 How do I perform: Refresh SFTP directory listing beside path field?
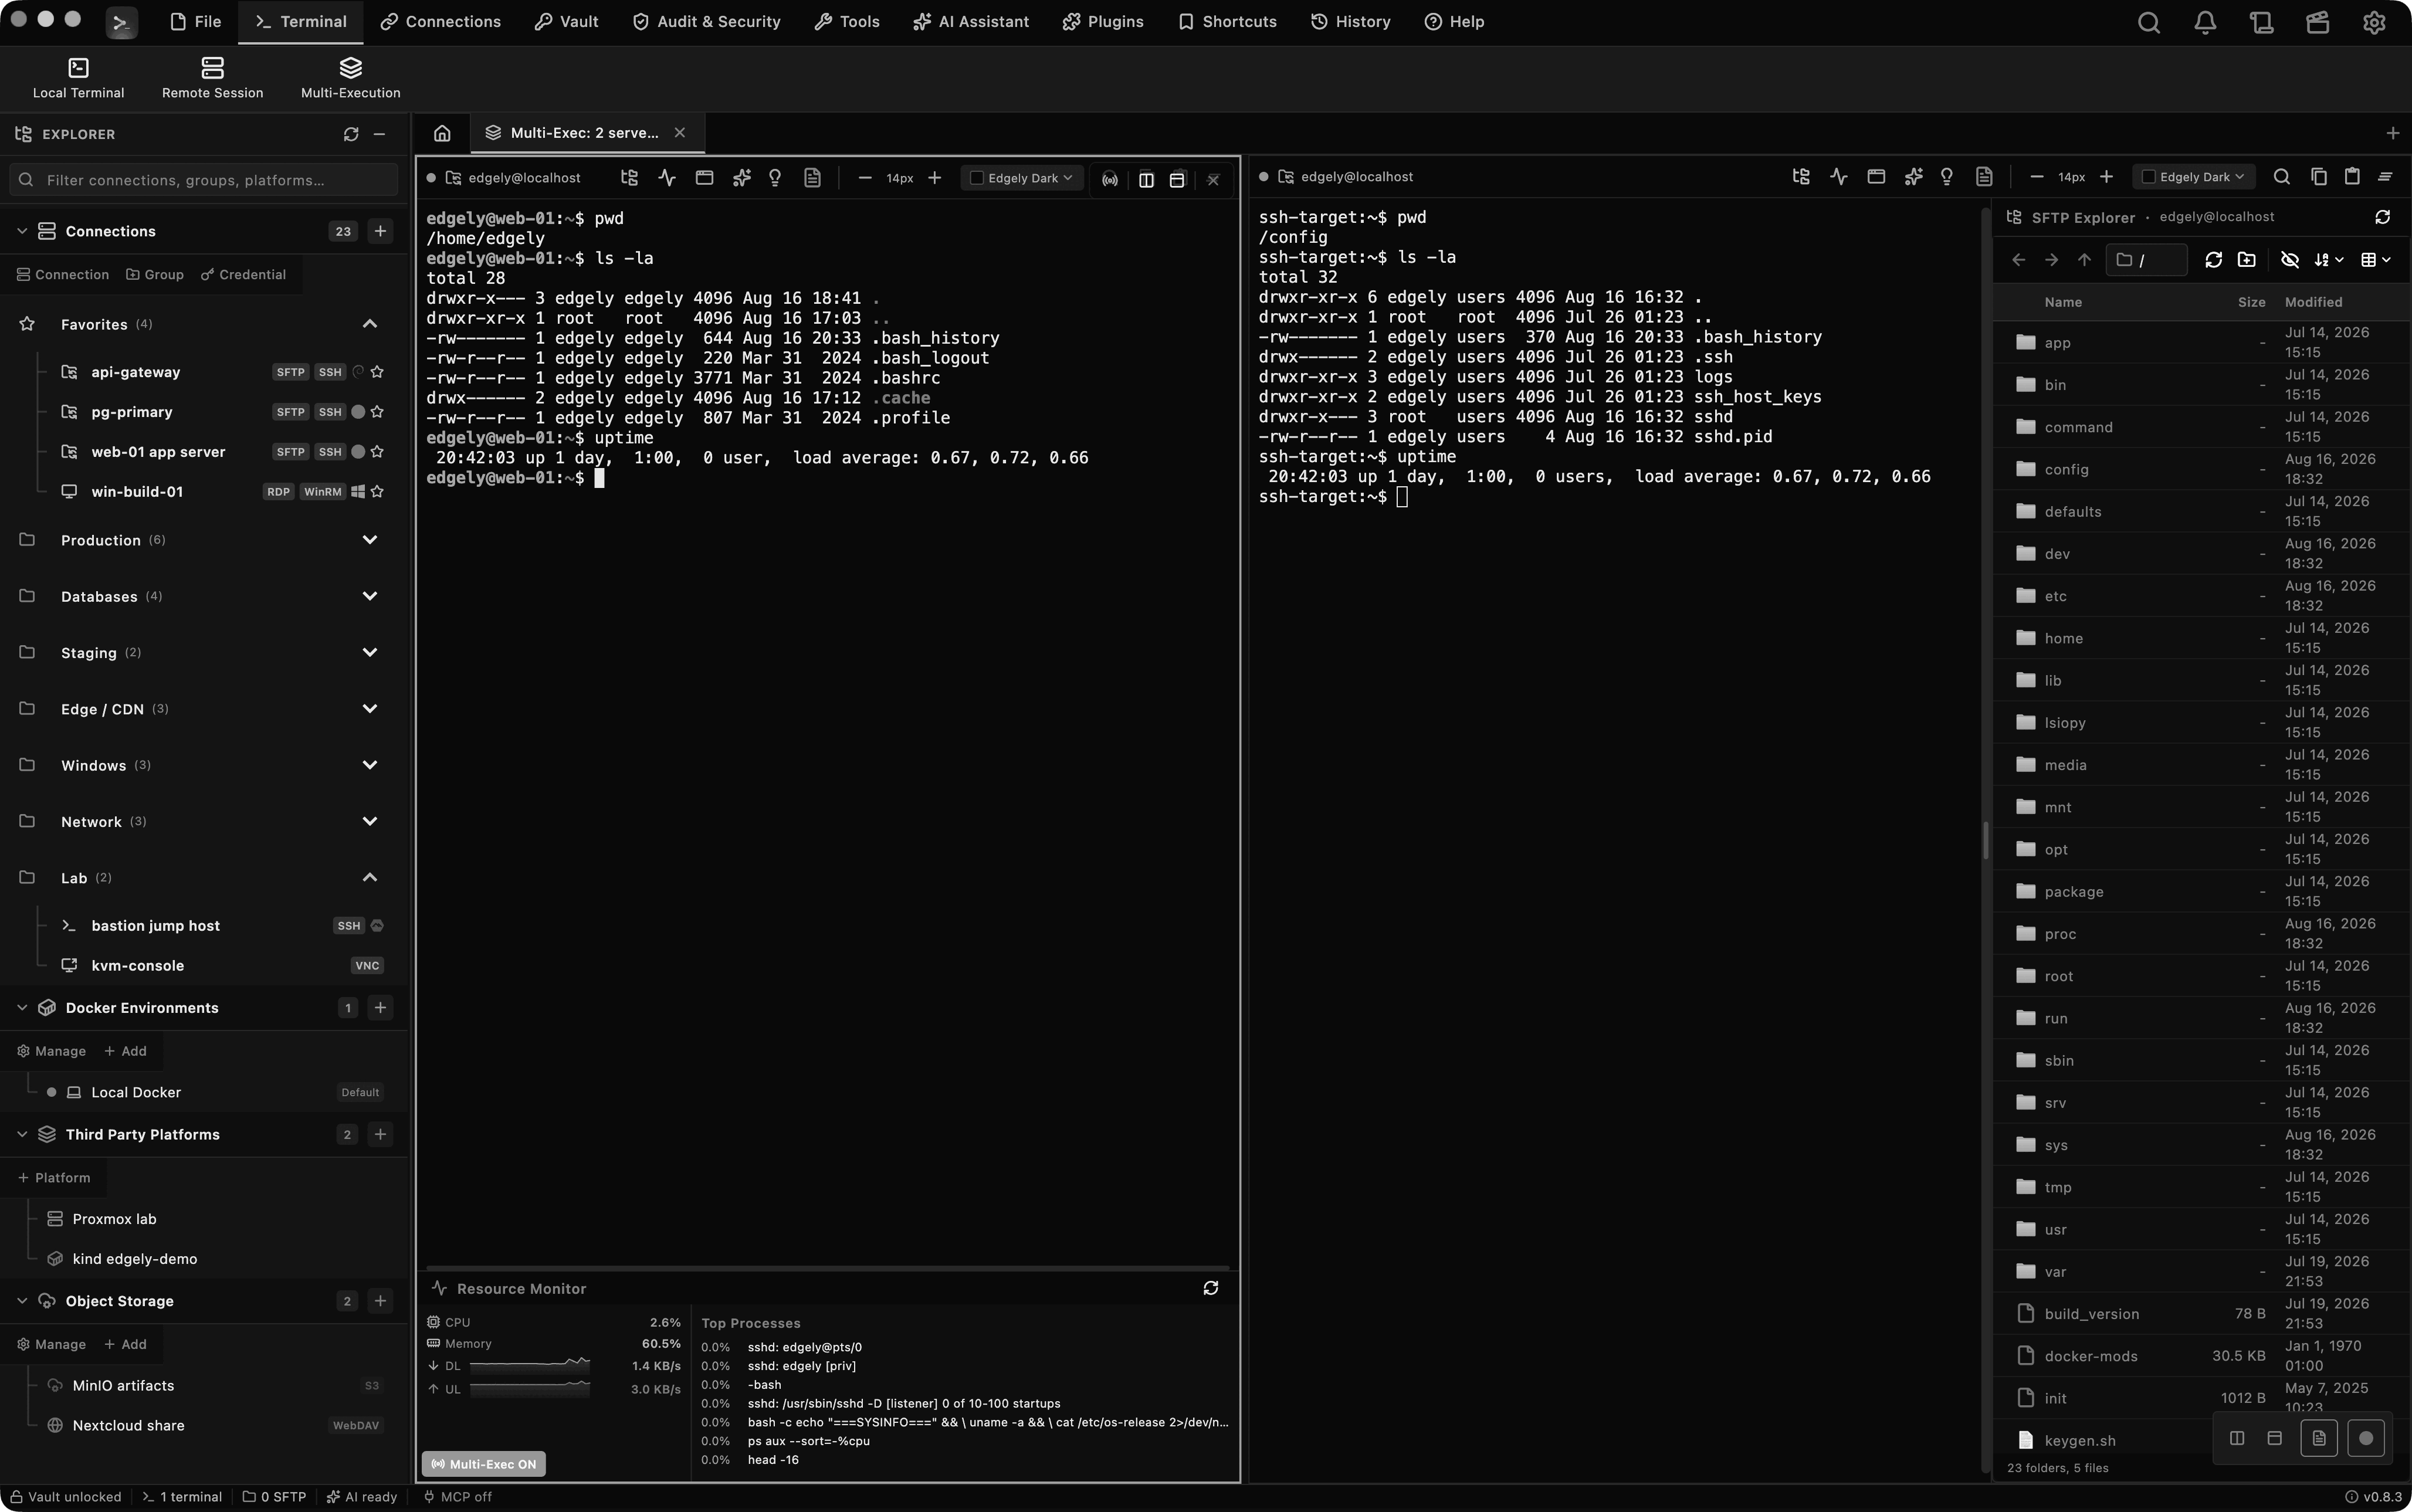coord(2213,260)
